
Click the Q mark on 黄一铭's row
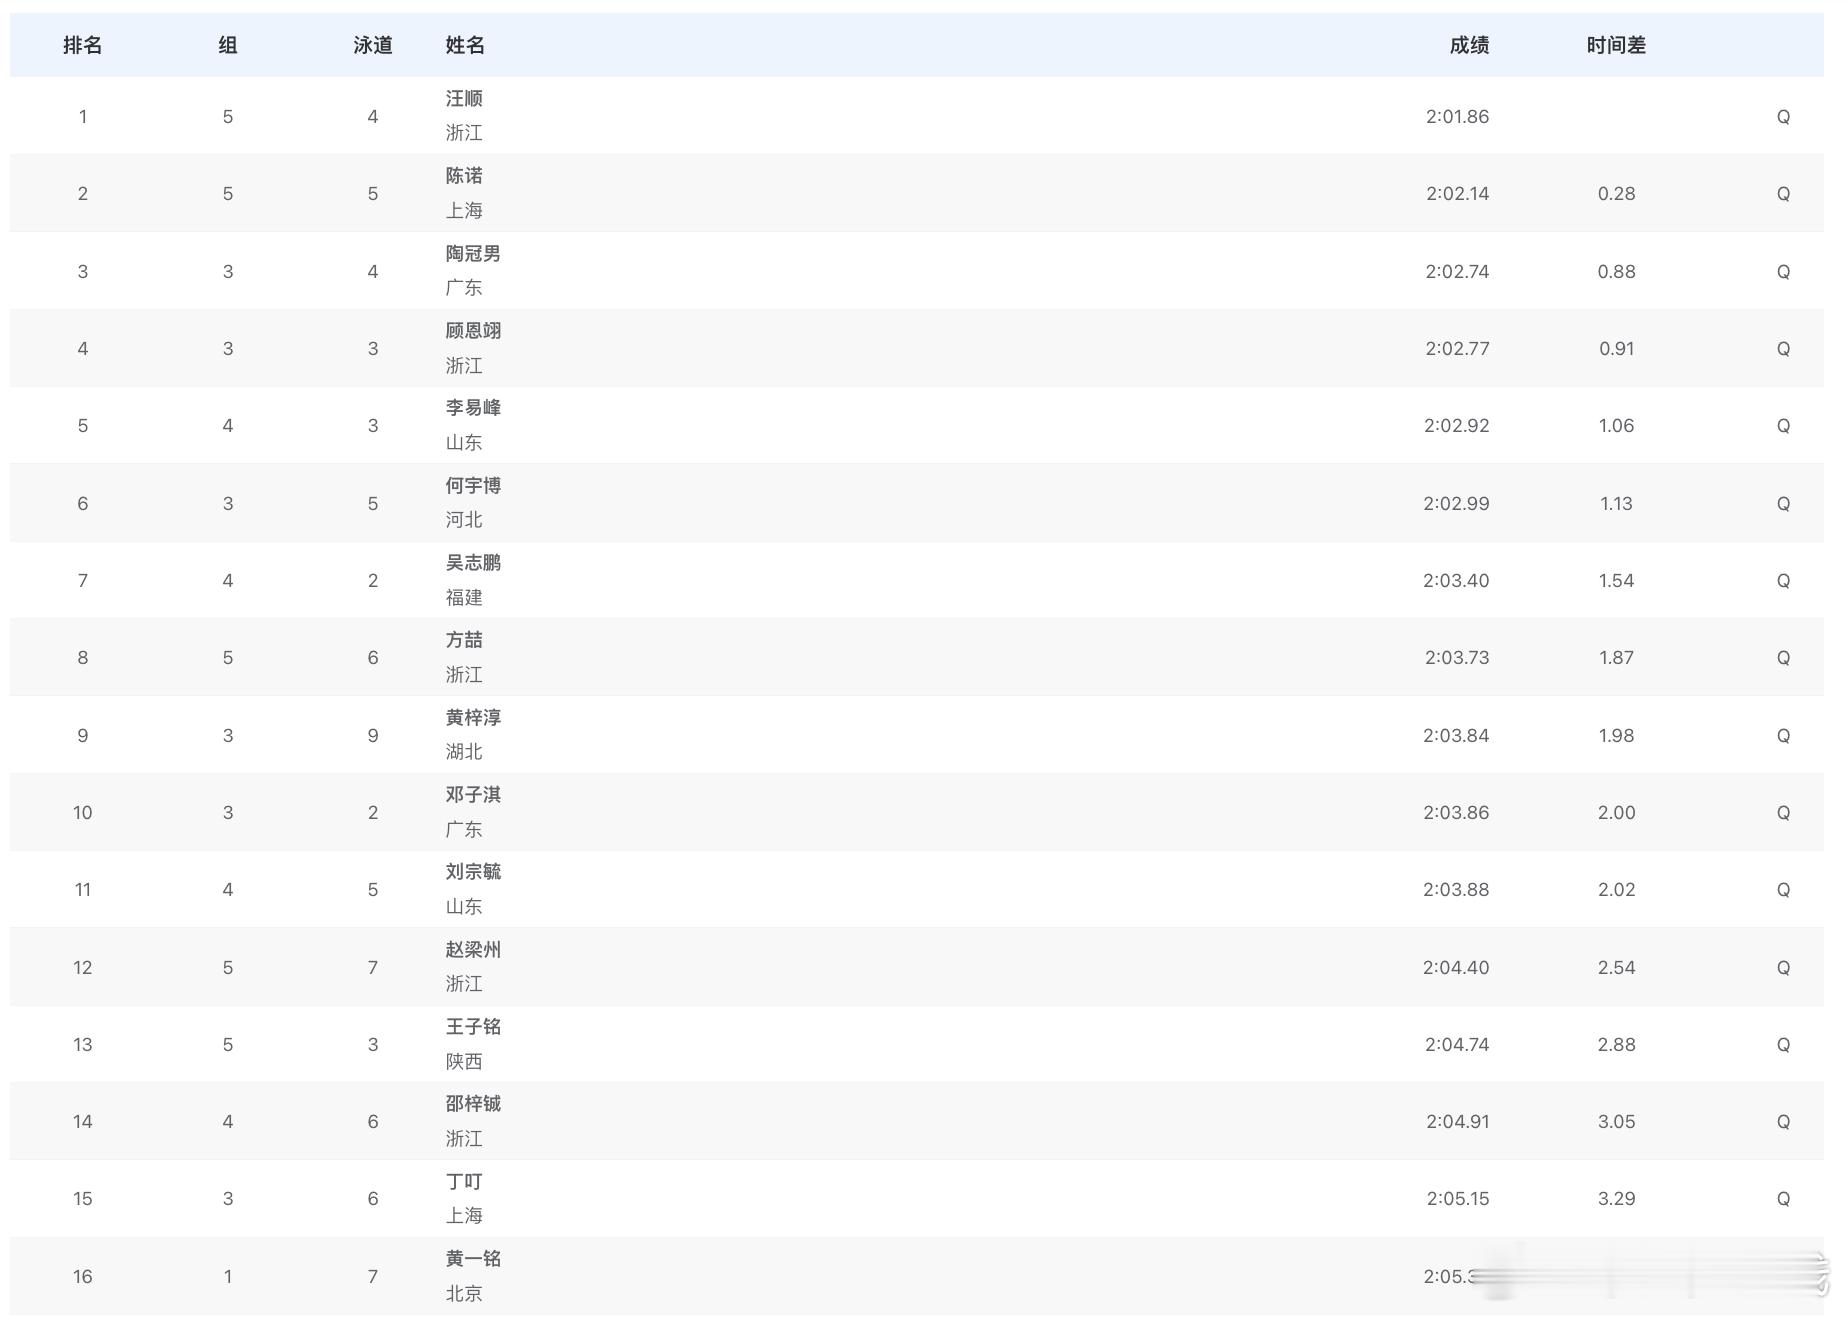[1784, 1276]
